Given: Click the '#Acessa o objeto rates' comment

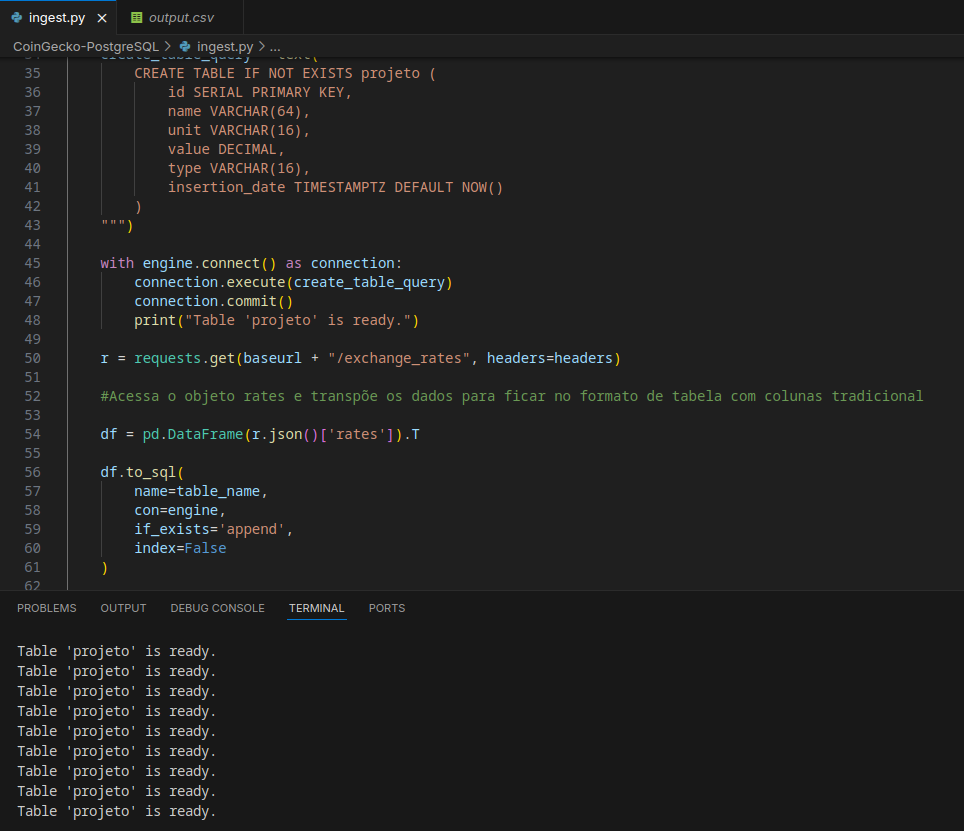Looking at the screenshot, I should click(x=512, y=396).
